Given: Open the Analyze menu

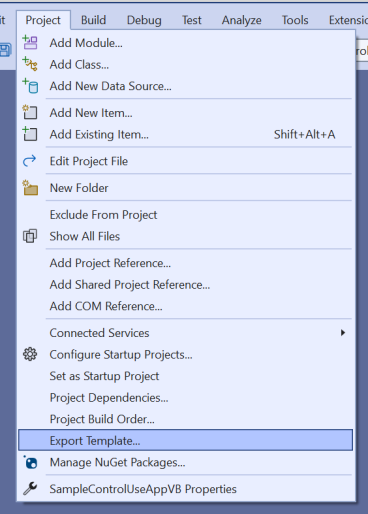Looking at the screenshot, I should tap(242, 20).
